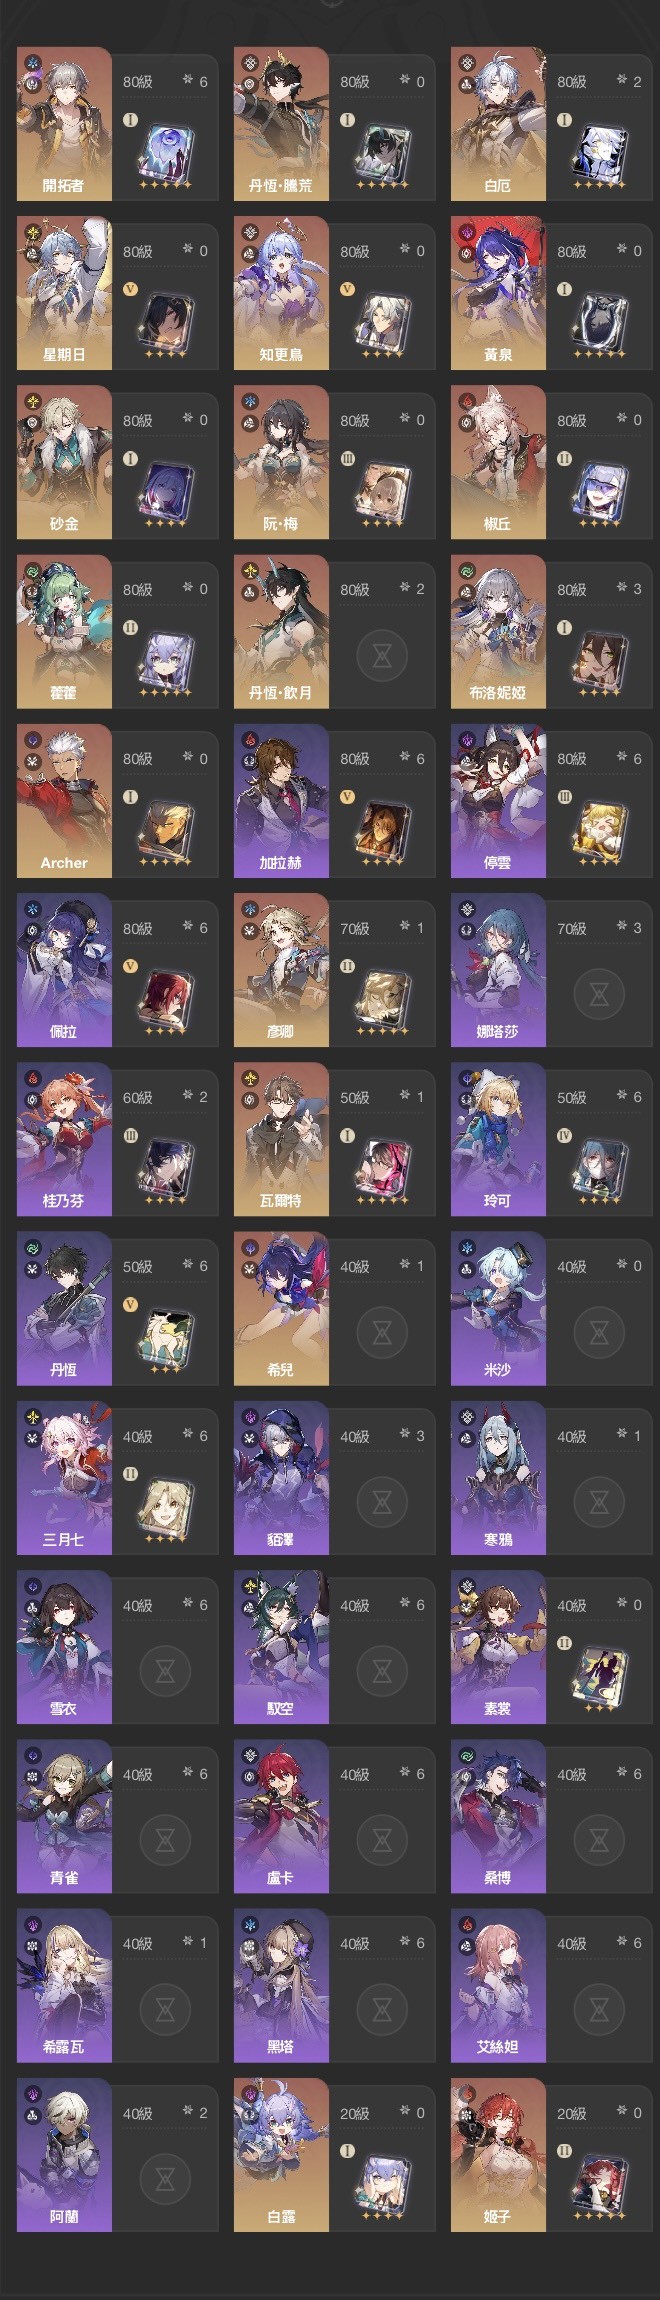Click the superimposition badge beside 停雲's light cone
The height and width of the screenshot is (2300, 660).
point(564,797)
